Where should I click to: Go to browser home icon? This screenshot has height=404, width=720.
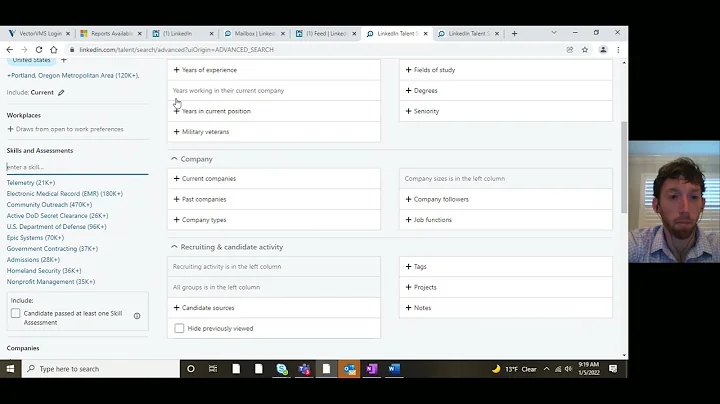[54, 50]
